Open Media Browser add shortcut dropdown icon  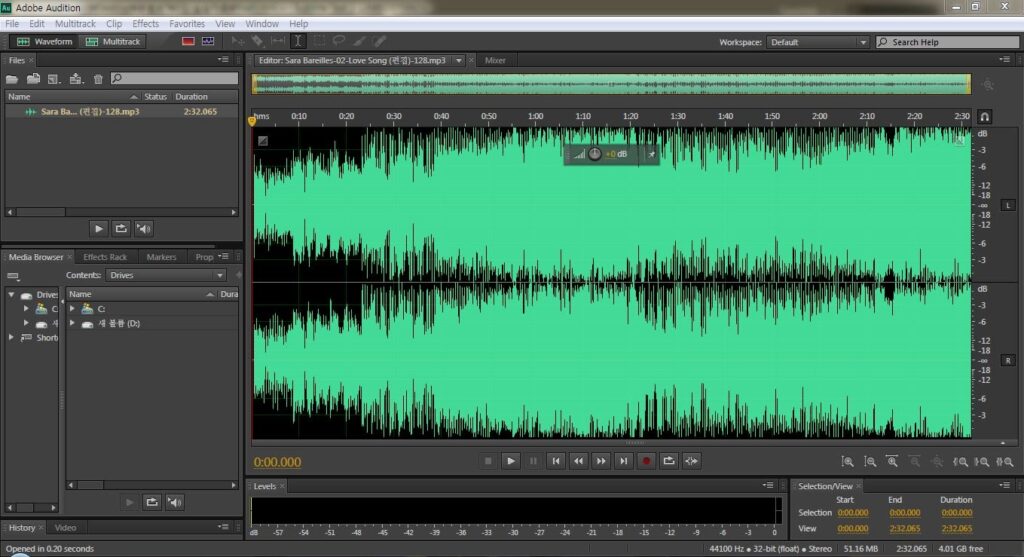click(13, 276)
